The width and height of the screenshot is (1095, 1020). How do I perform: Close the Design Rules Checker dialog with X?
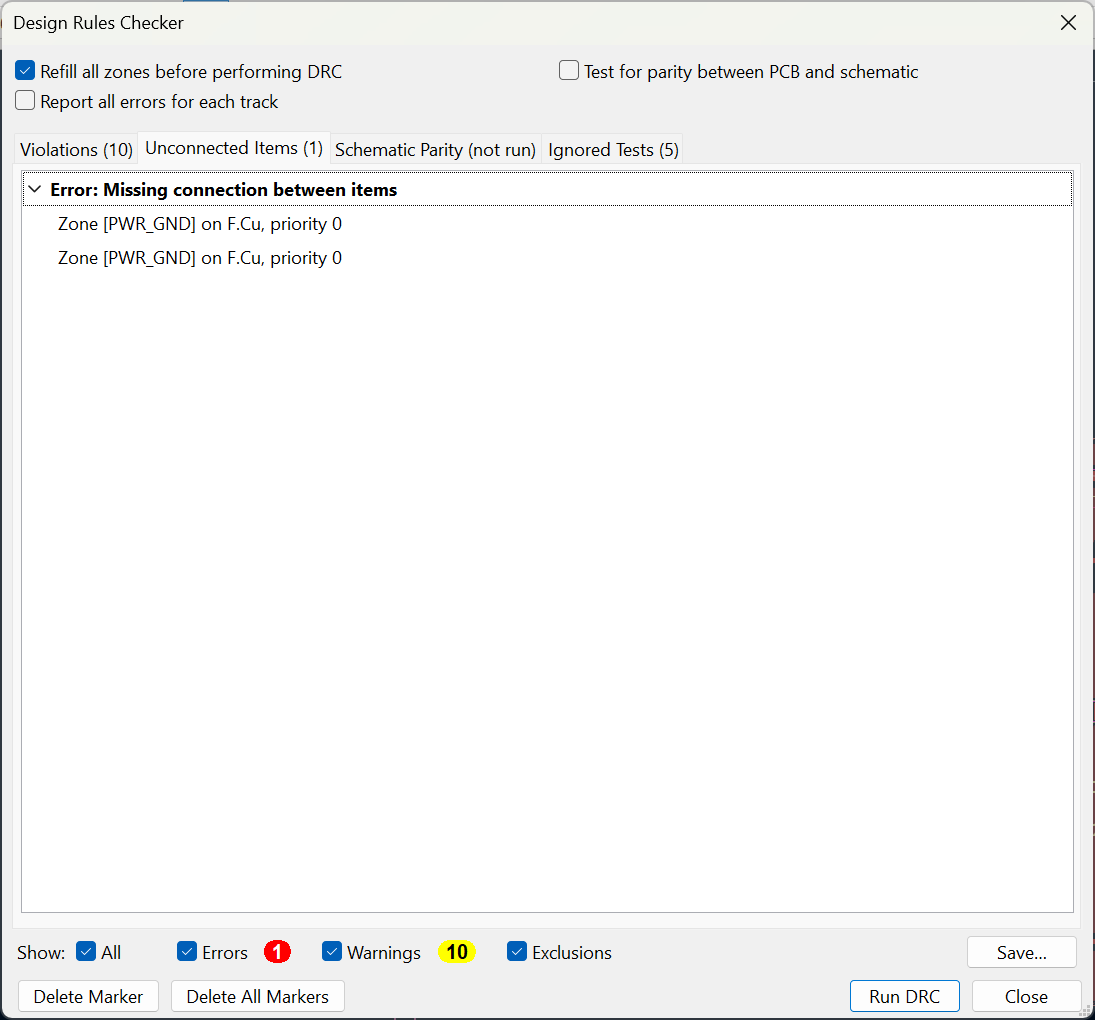(1068, 23)
